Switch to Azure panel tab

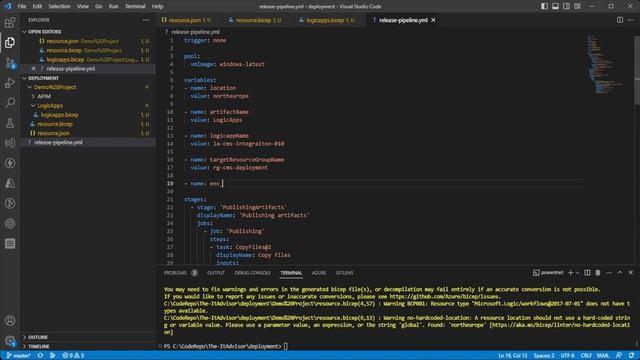[319, 273]
